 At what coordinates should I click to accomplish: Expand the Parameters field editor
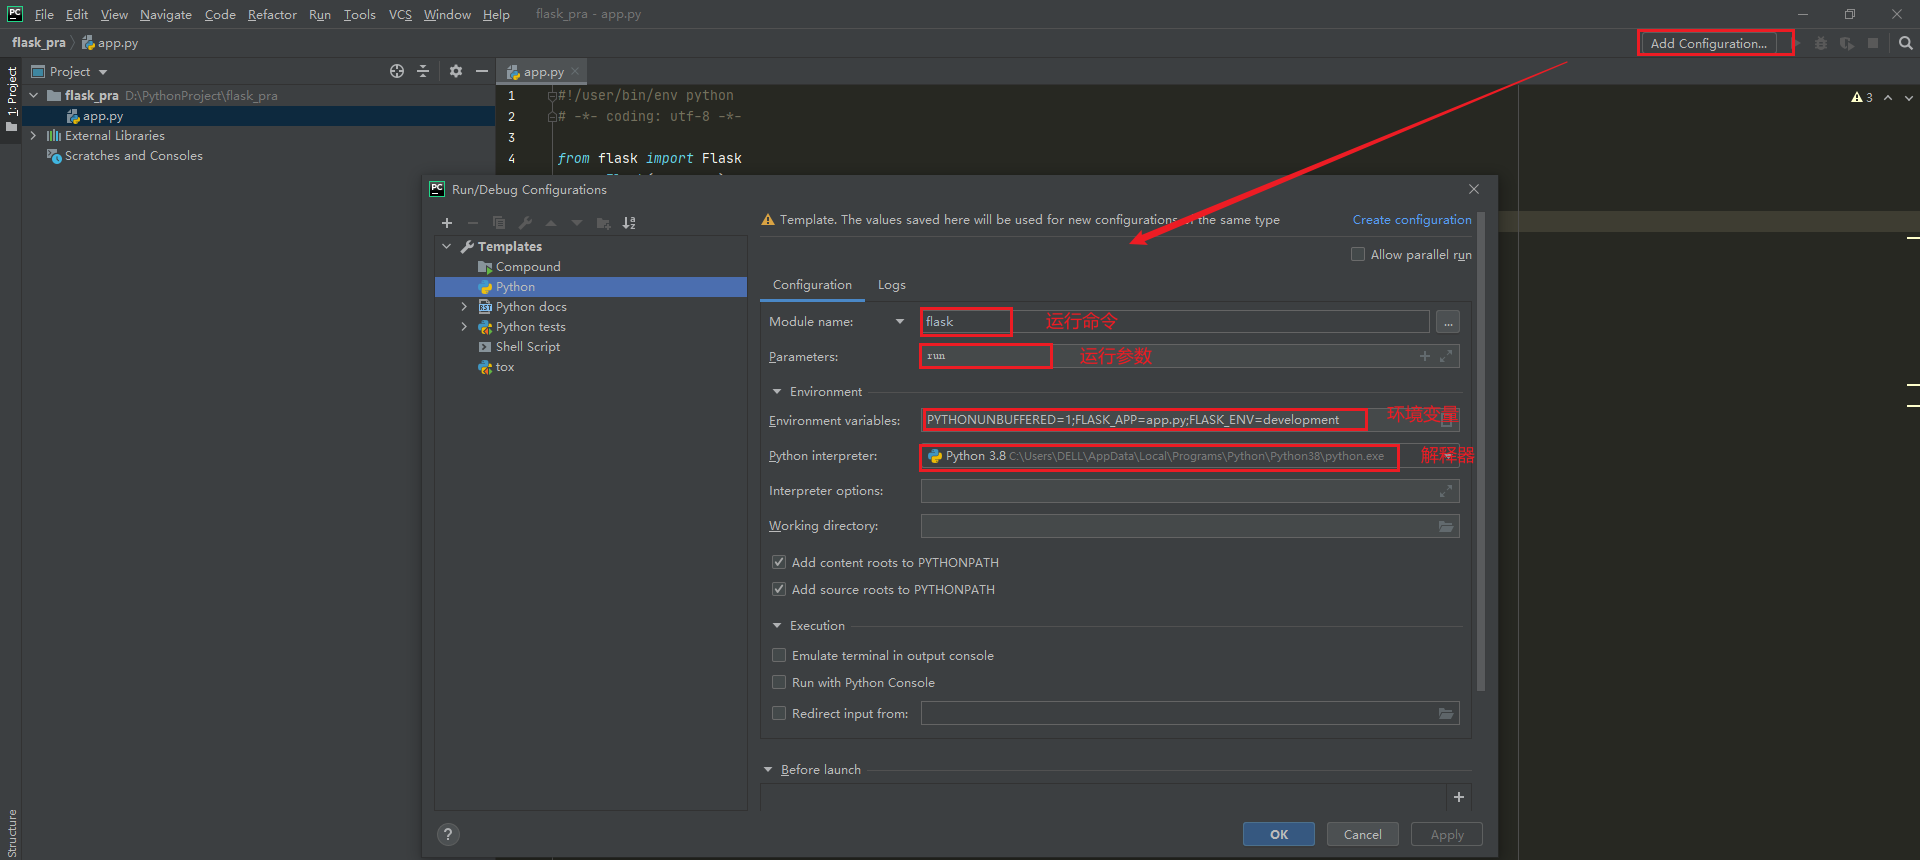[1446, 356]
